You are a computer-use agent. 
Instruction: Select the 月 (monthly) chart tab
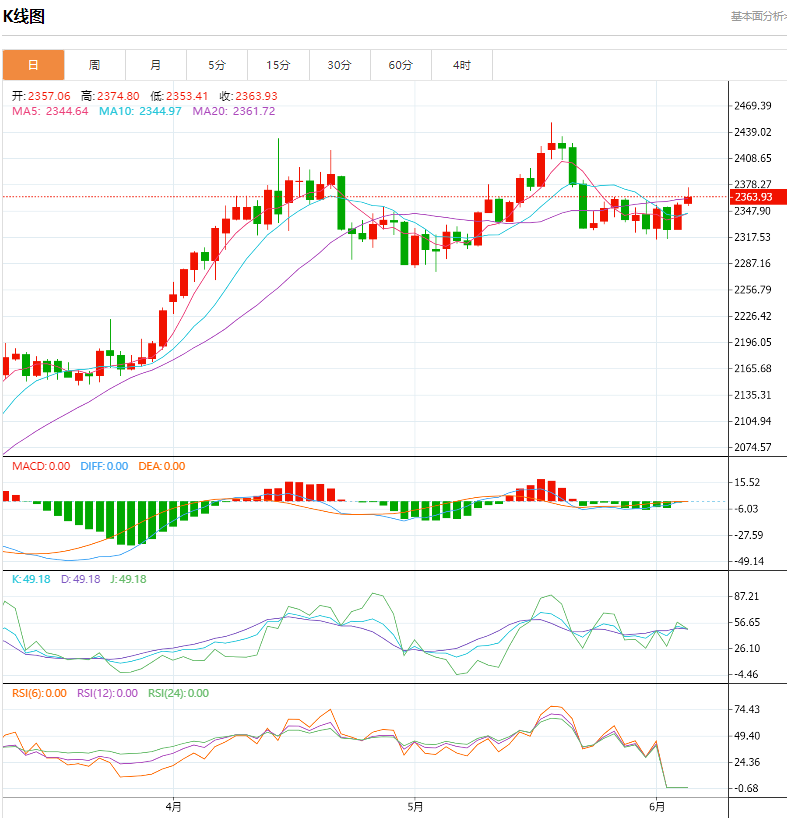(156, 65)
